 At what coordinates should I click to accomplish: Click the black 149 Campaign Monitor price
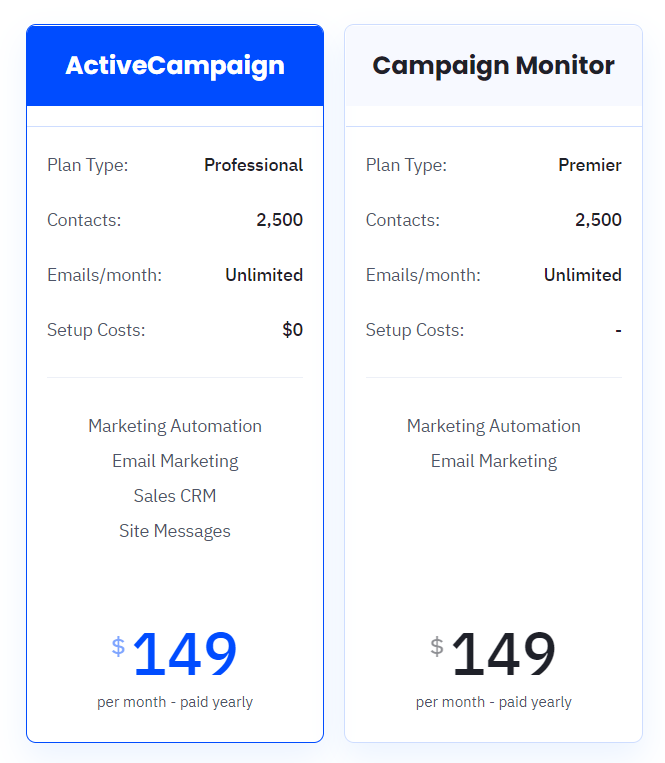pyautogui.click(x=503, y=654)
